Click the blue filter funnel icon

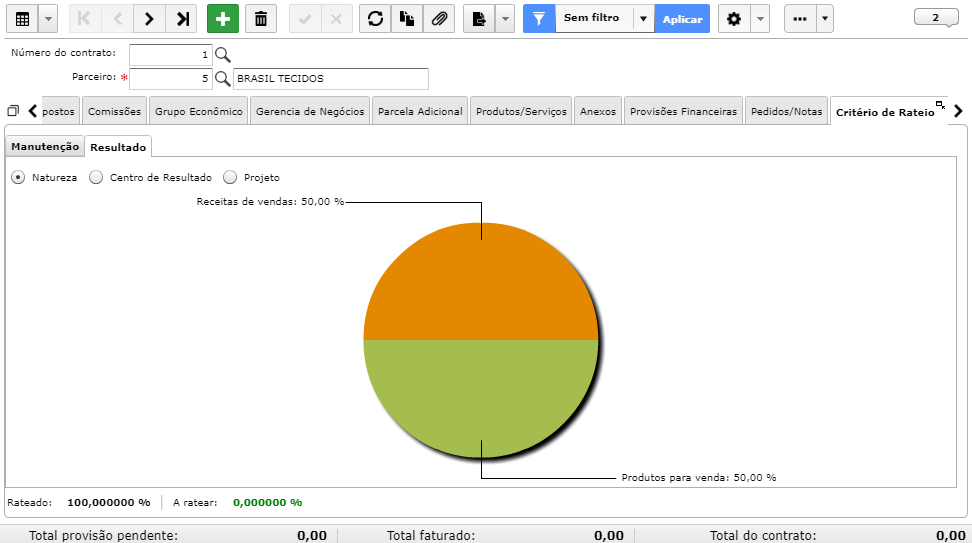tap(539, 19)
